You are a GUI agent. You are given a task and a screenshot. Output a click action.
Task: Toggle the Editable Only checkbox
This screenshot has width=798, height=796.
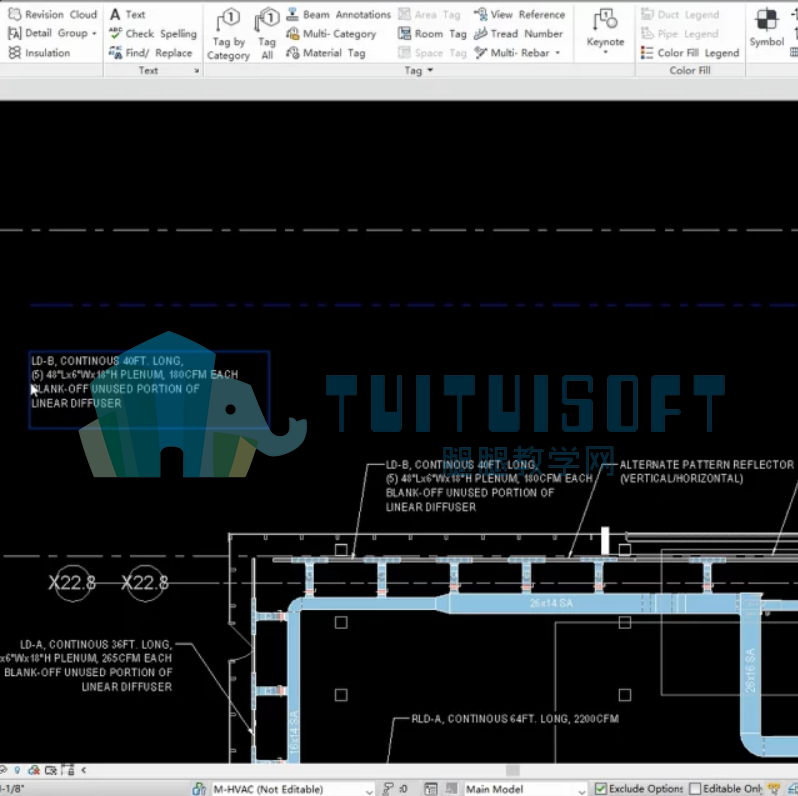click(695, 789)
